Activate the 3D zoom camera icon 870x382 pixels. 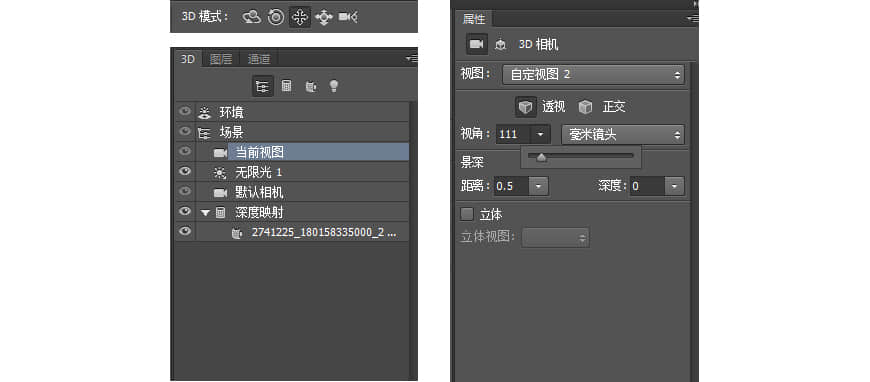[348, 17]
